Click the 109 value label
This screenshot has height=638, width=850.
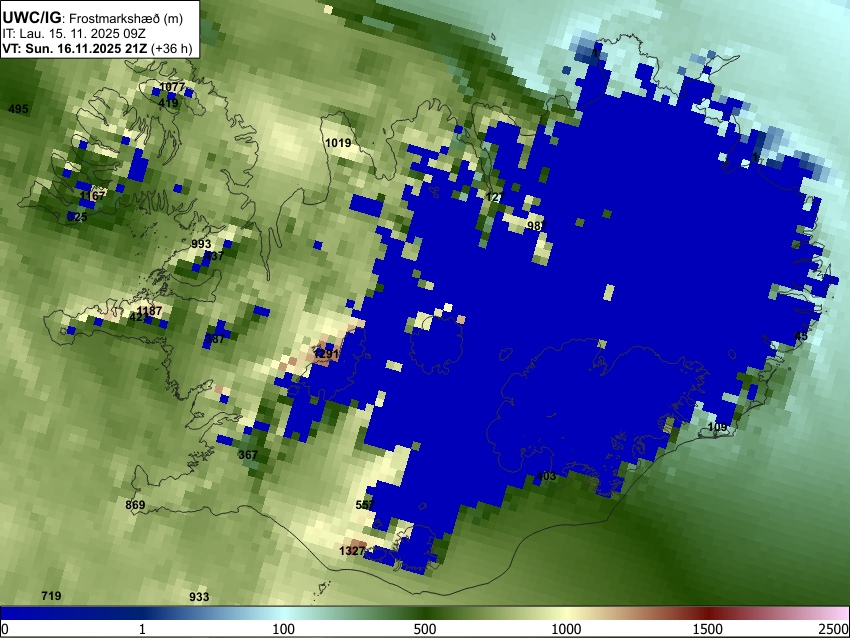pos(718,427)
